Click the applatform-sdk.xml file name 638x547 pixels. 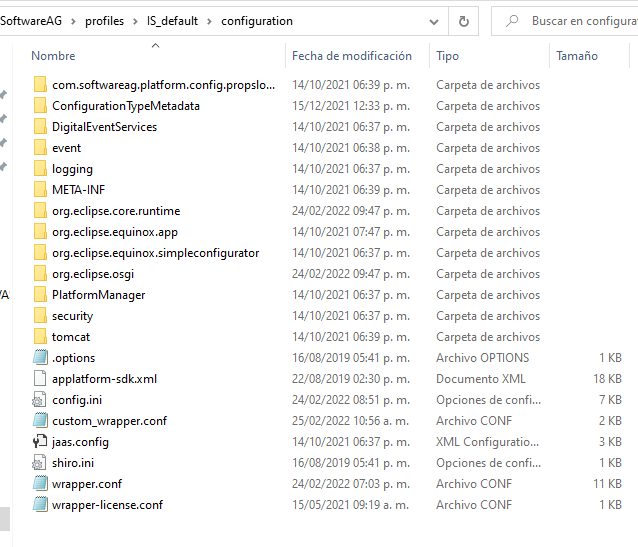coord(105,379)
